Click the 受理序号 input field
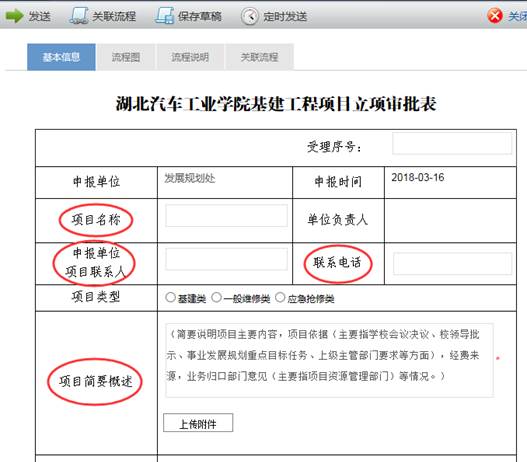The image size is (527, 462). (452, 143)
